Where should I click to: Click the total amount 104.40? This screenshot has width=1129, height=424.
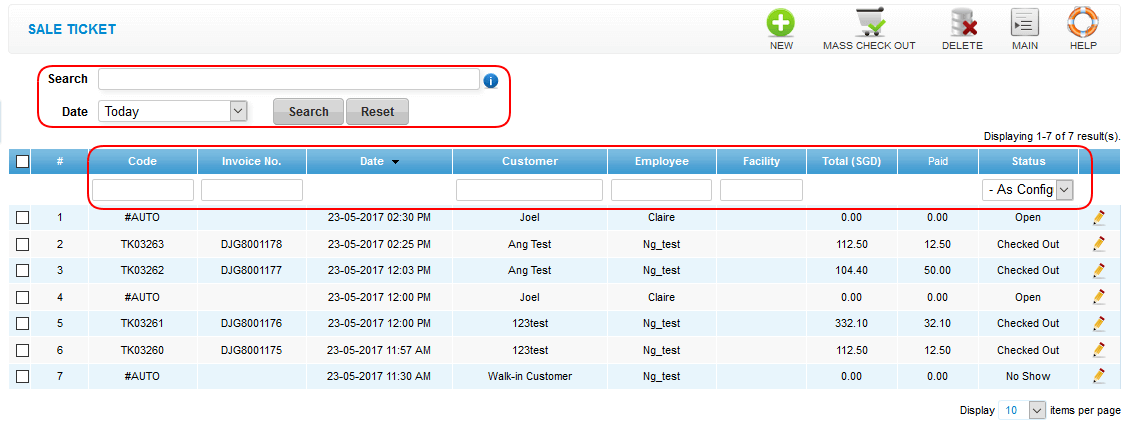850,271
